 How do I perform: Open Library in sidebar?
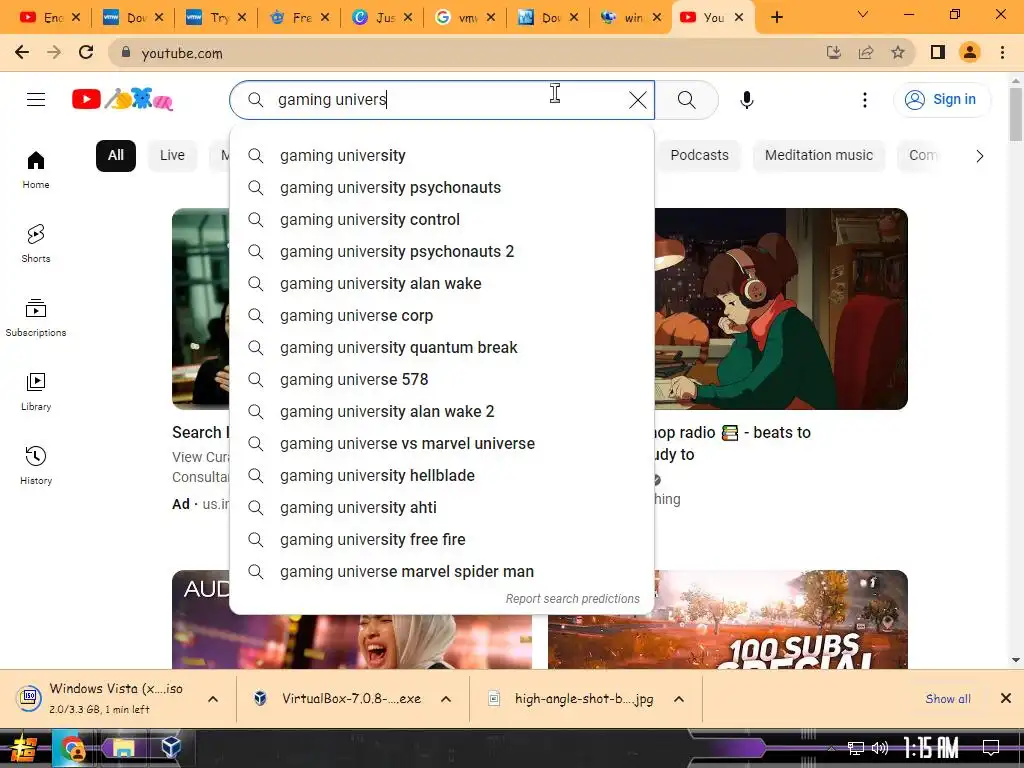tap(36, 392)
